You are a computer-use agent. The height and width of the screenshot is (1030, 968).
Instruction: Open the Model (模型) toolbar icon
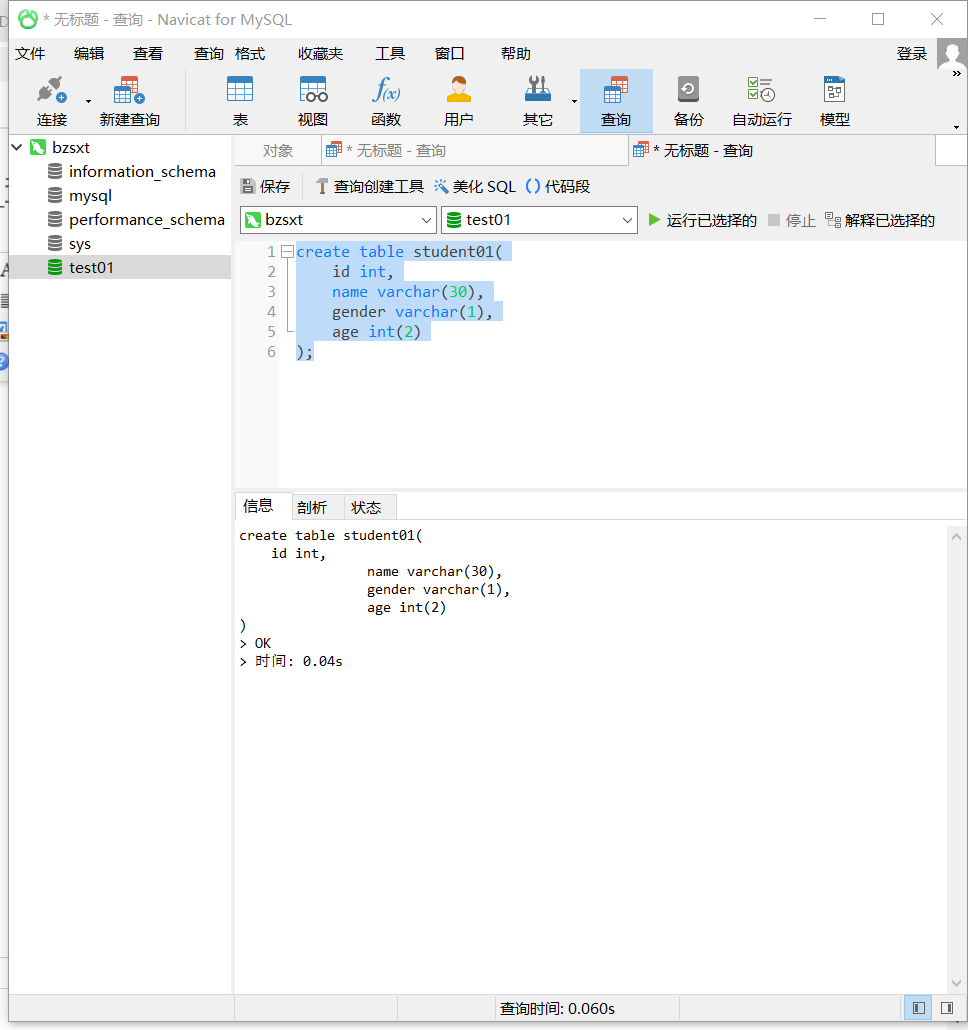tap(834, 90)
